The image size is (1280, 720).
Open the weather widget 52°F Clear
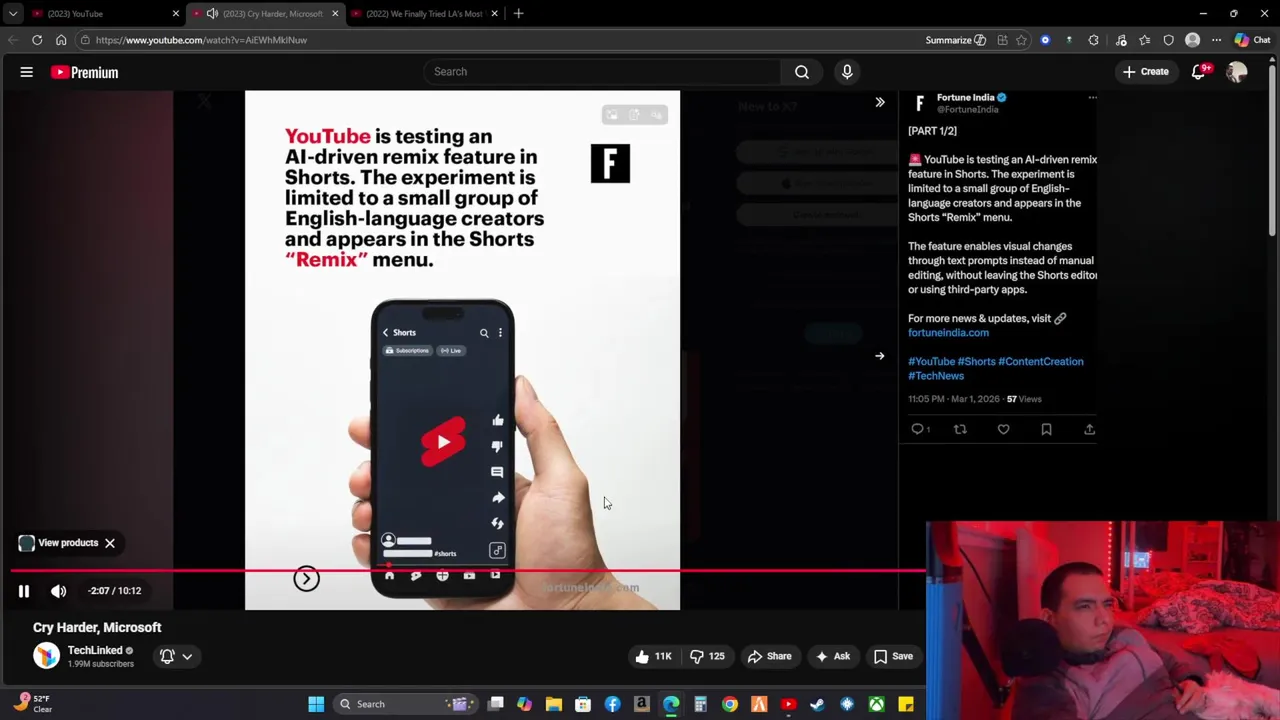point(33,704)
